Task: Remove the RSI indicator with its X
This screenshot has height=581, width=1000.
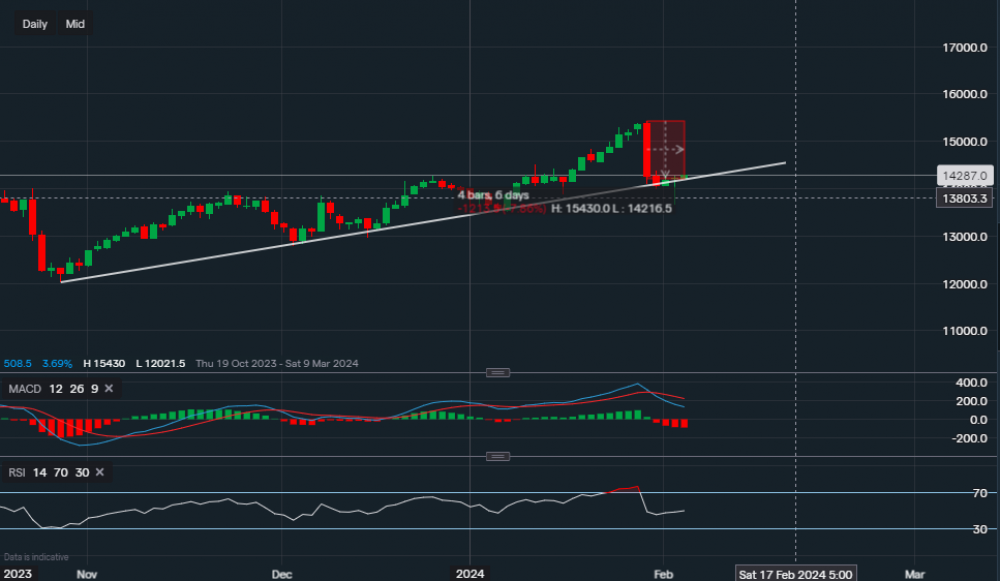Action: [99, 471]
